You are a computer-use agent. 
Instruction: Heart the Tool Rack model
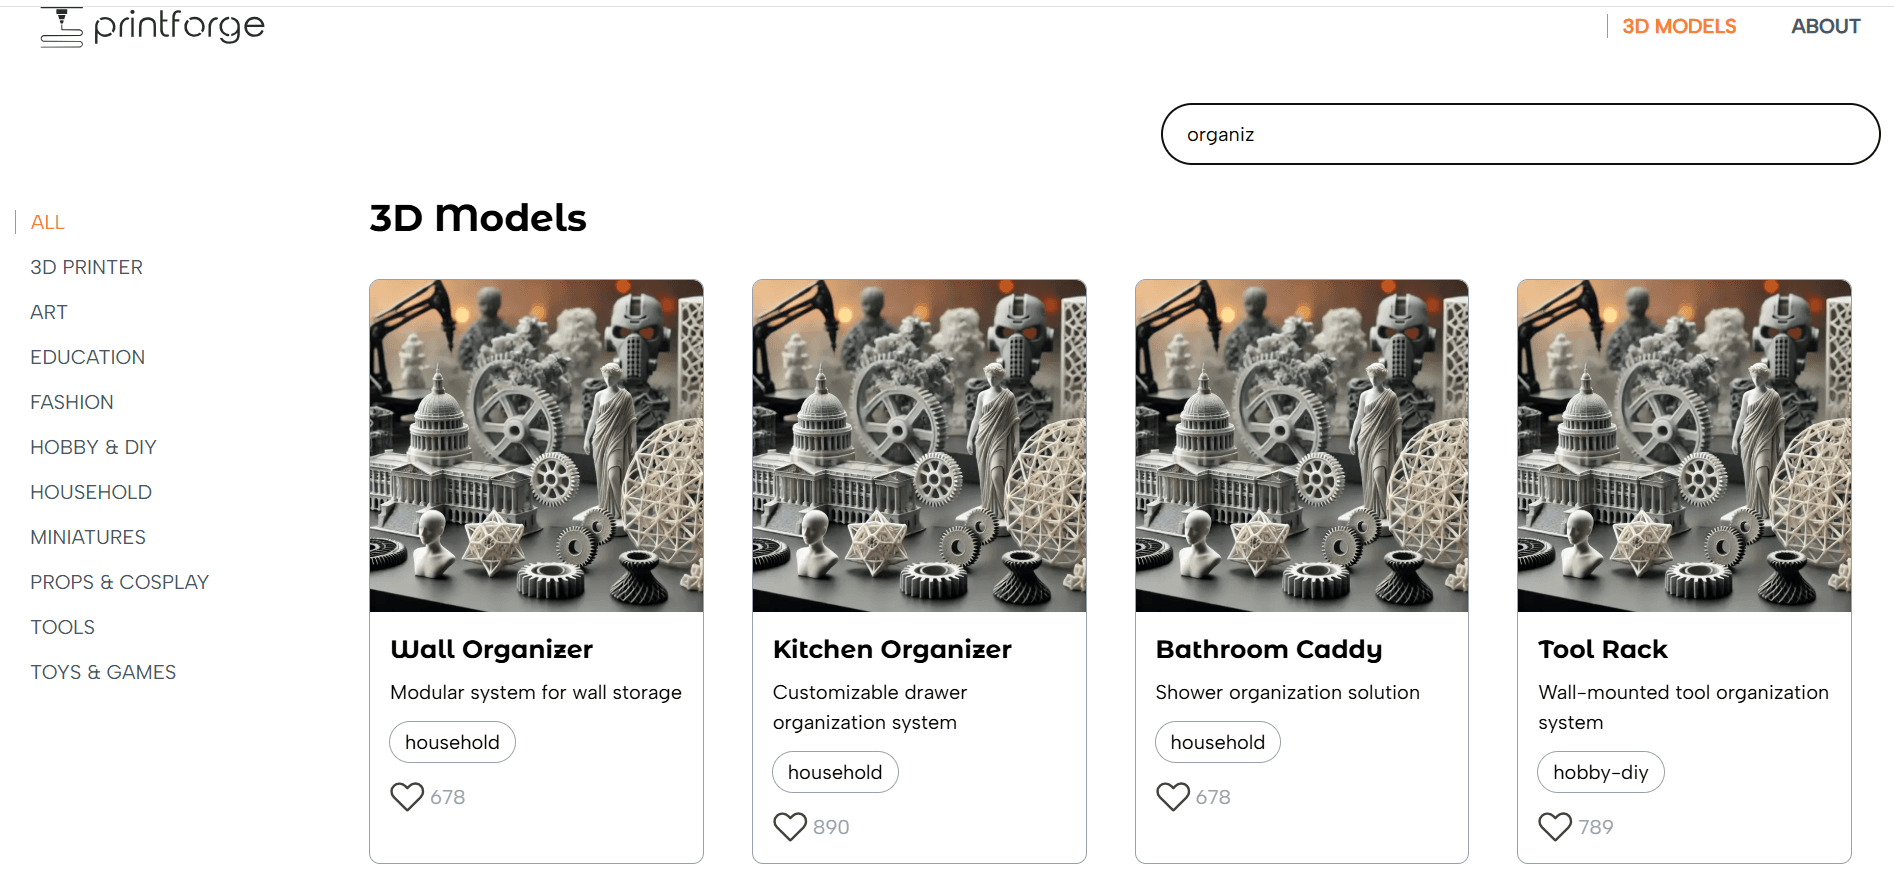point(1555,826)
